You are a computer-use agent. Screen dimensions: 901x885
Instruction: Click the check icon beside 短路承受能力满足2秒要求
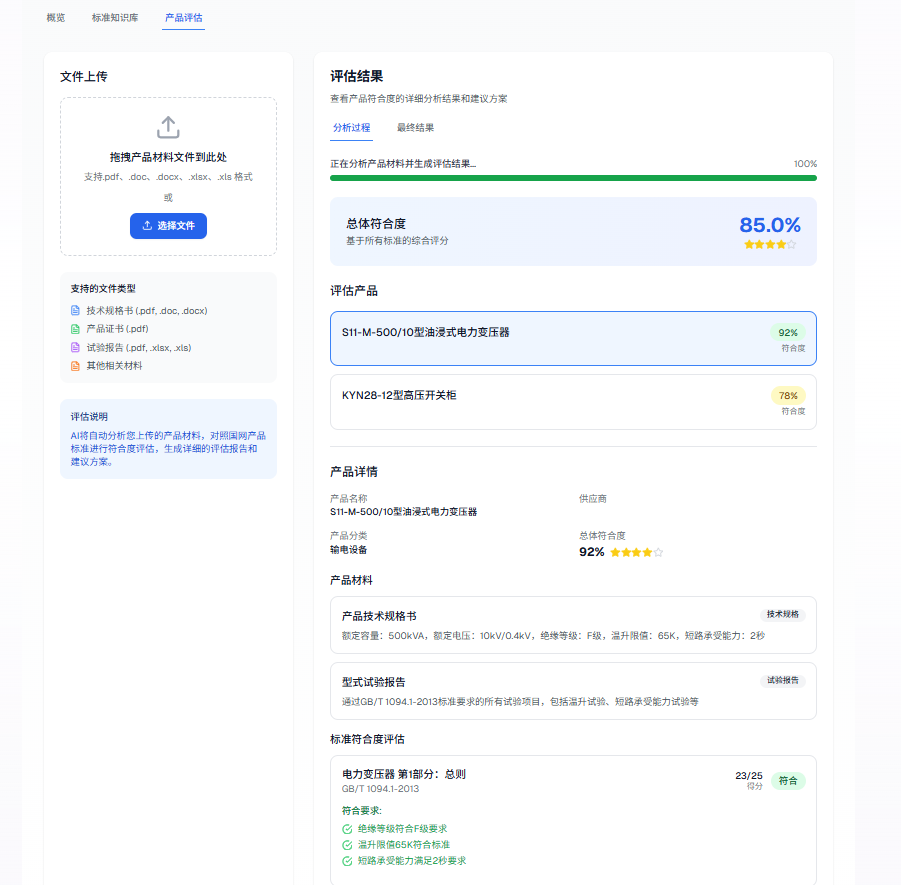pyautogui.click(x=347, y=861)
